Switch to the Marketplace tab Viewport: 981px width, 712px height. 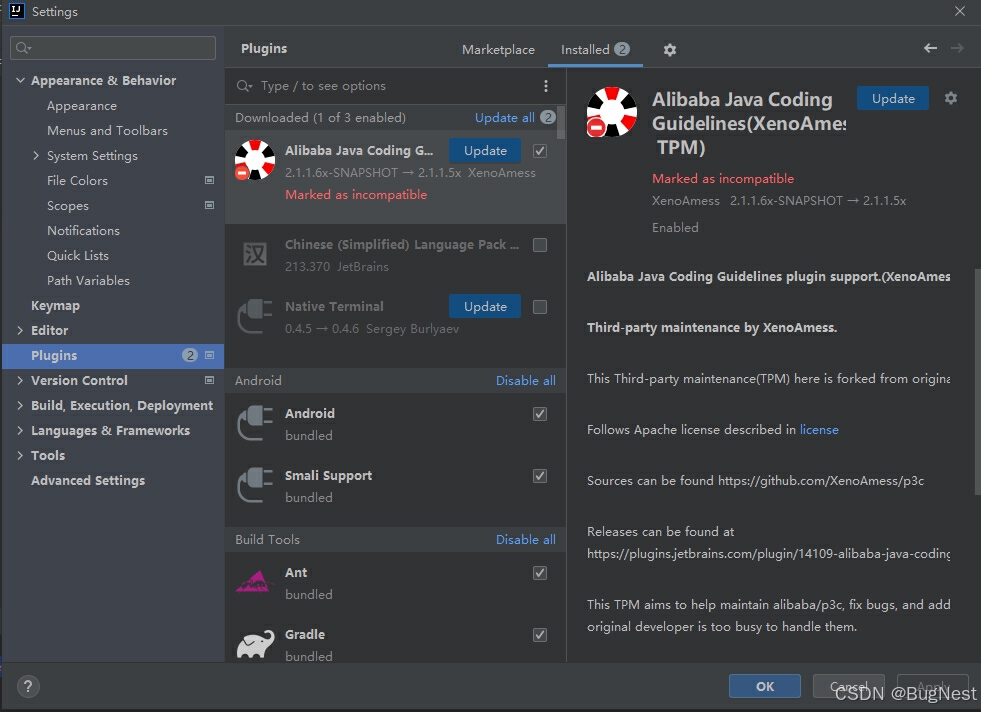click(x=498, y=49)
